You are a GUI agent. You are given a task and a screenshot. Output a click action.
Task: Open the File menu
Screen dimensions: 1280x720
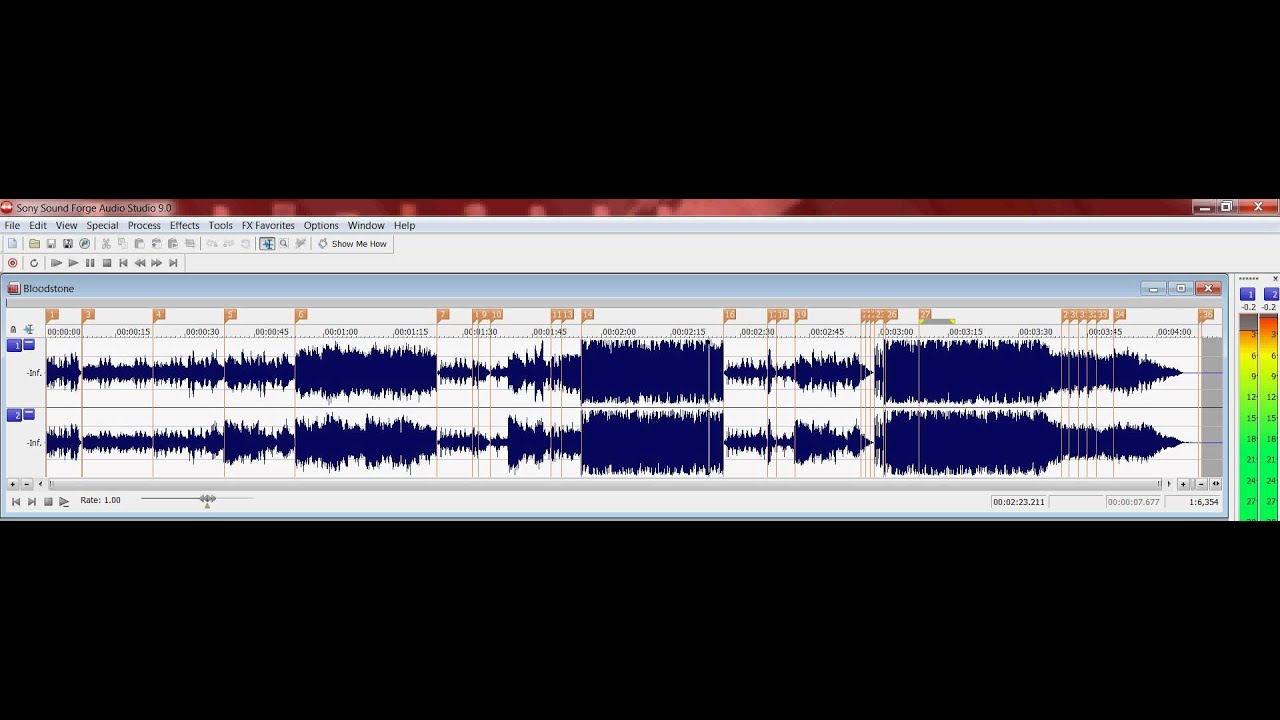click(x=12, y=226)
